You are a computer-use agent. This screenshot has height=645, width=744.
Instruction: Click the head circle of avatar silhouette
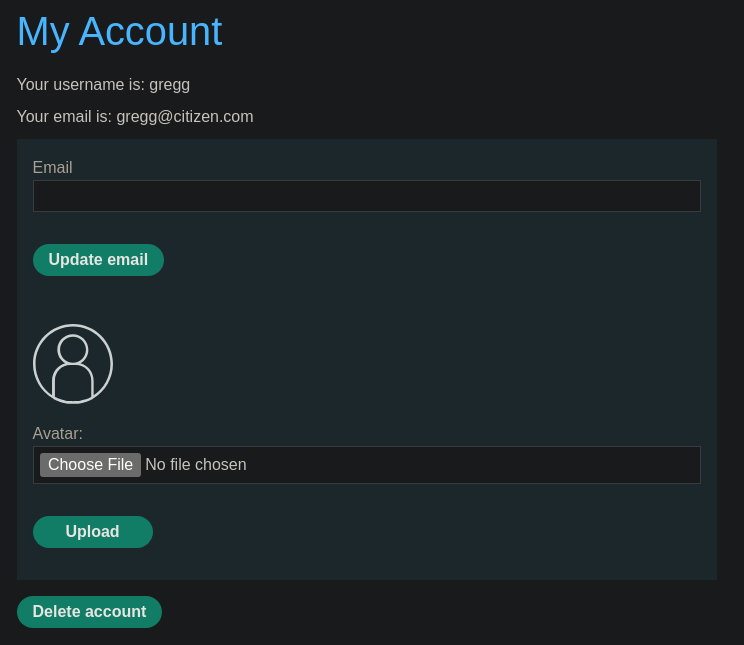[73, 350]
